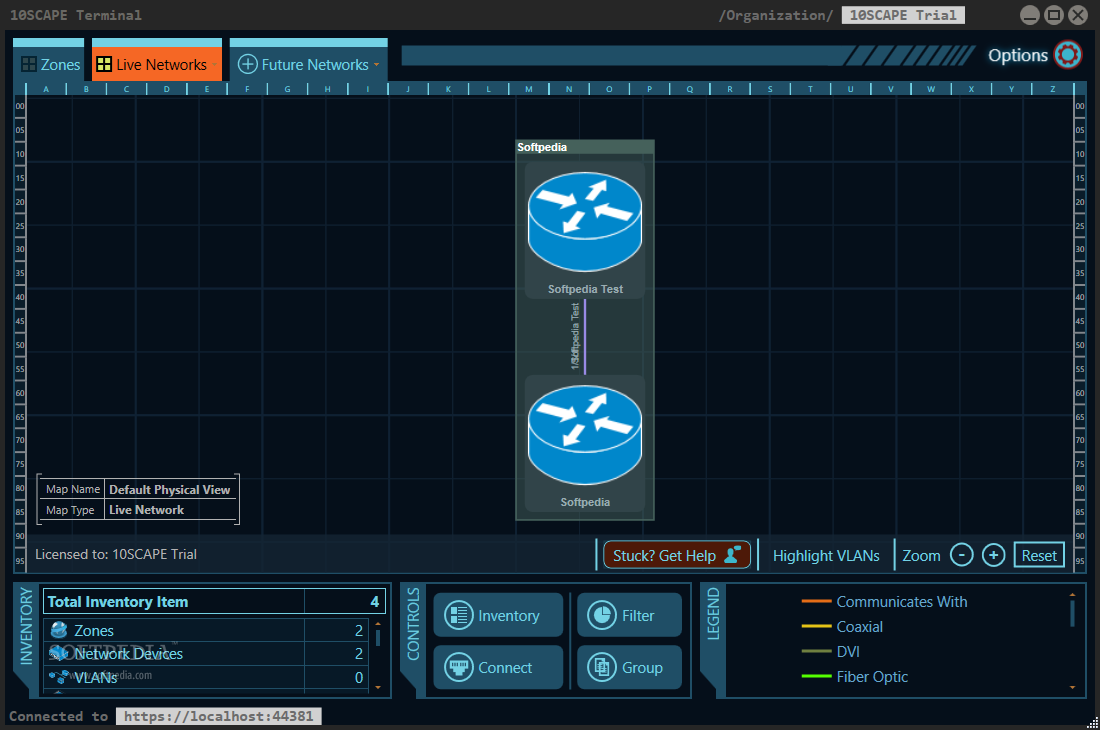Select the Softpedia Test router icon

click(x=584, y=222)
